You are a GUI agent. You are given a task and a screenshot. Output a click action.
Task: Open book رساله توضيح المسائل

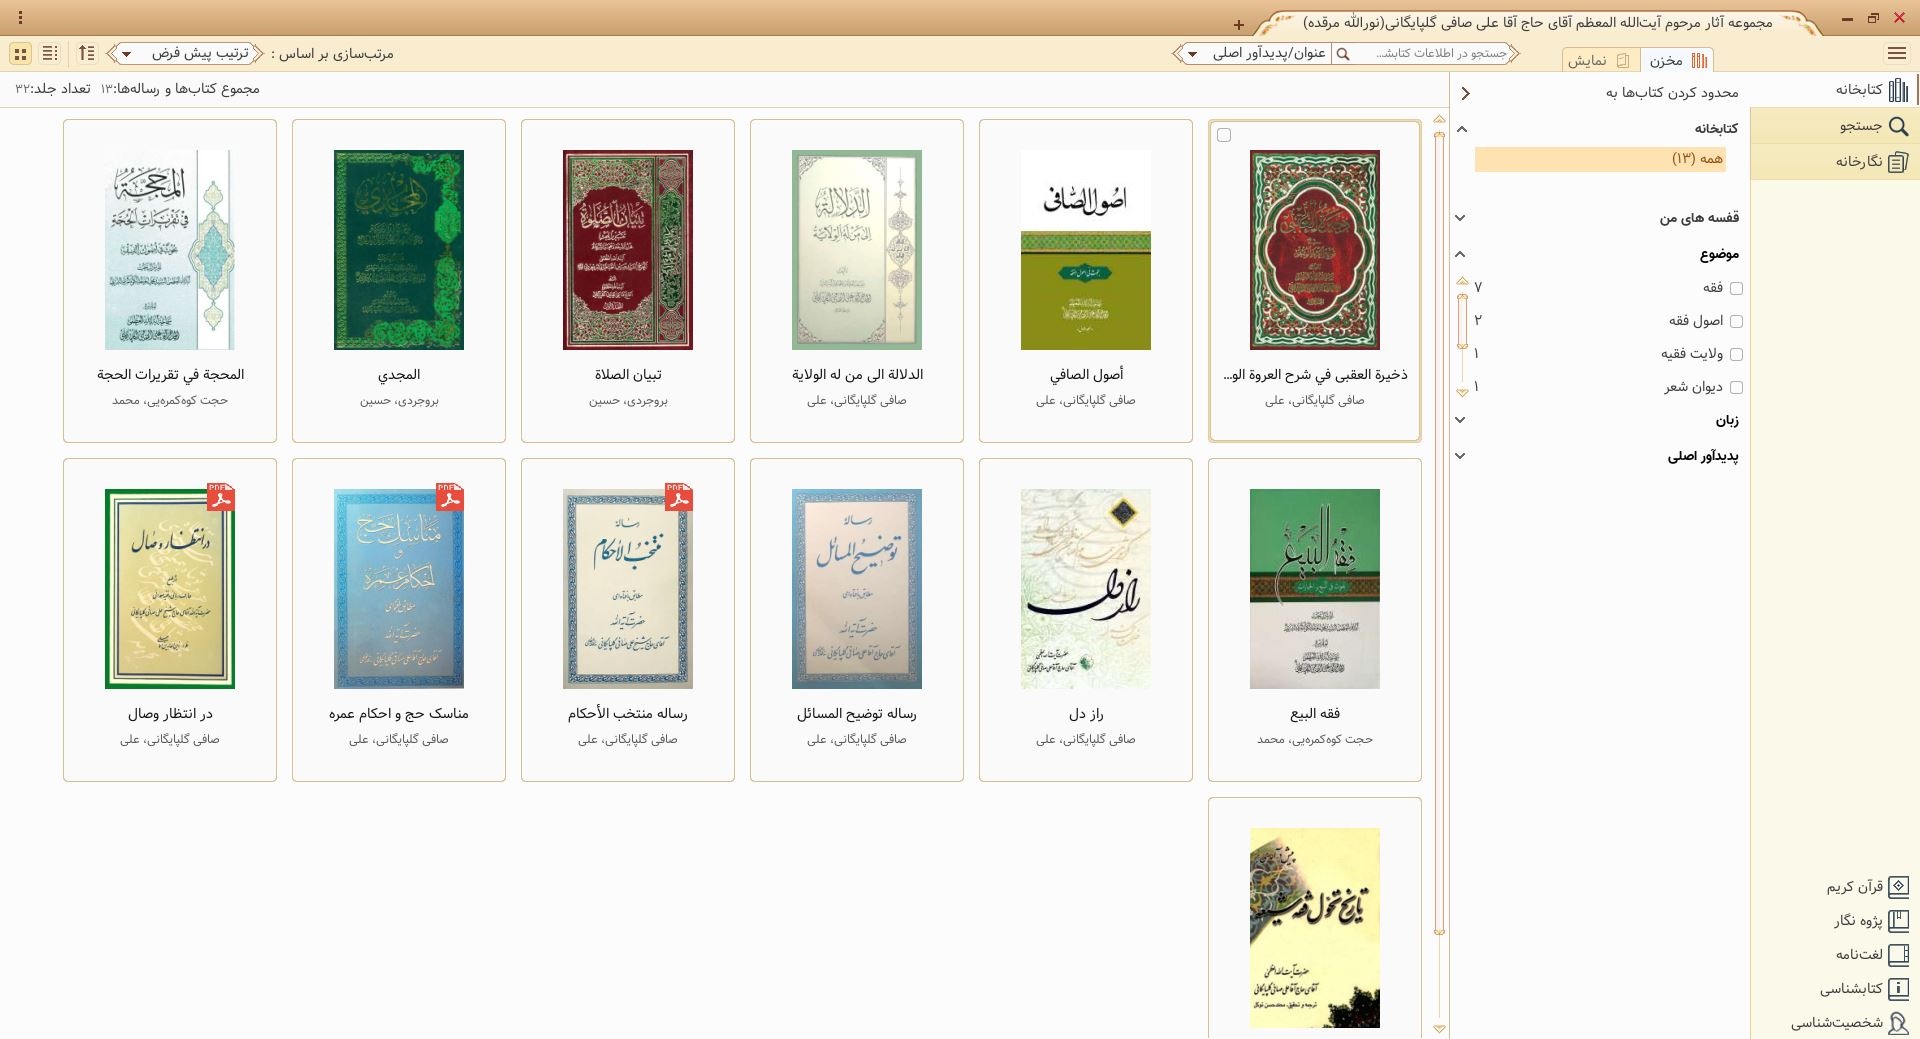(857, 619)
